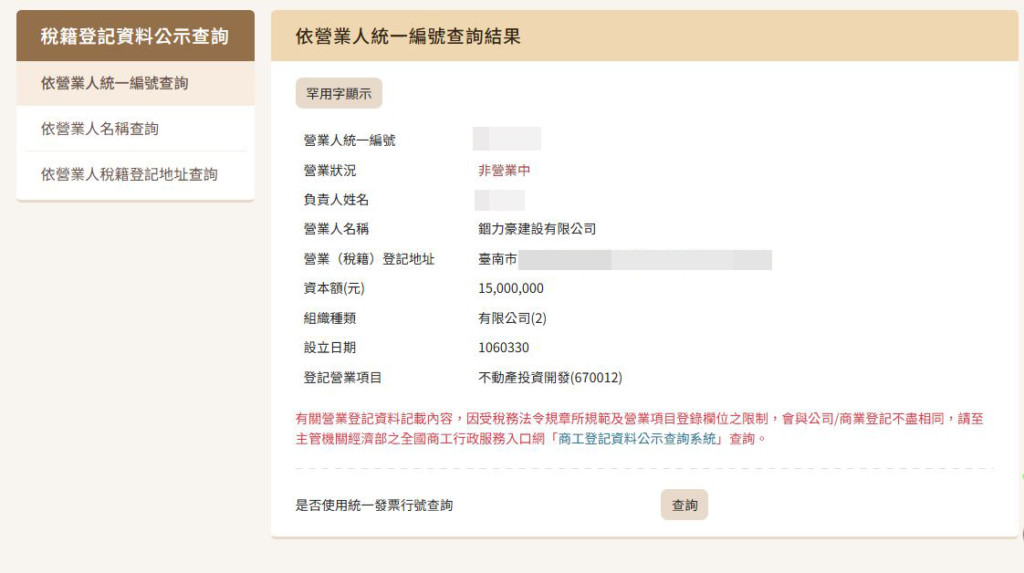Viewport: 1024px width, 573px height.
Task: Click 稅籍登記資料公示查詢 sidebar header
Action: tap(135, 37)
